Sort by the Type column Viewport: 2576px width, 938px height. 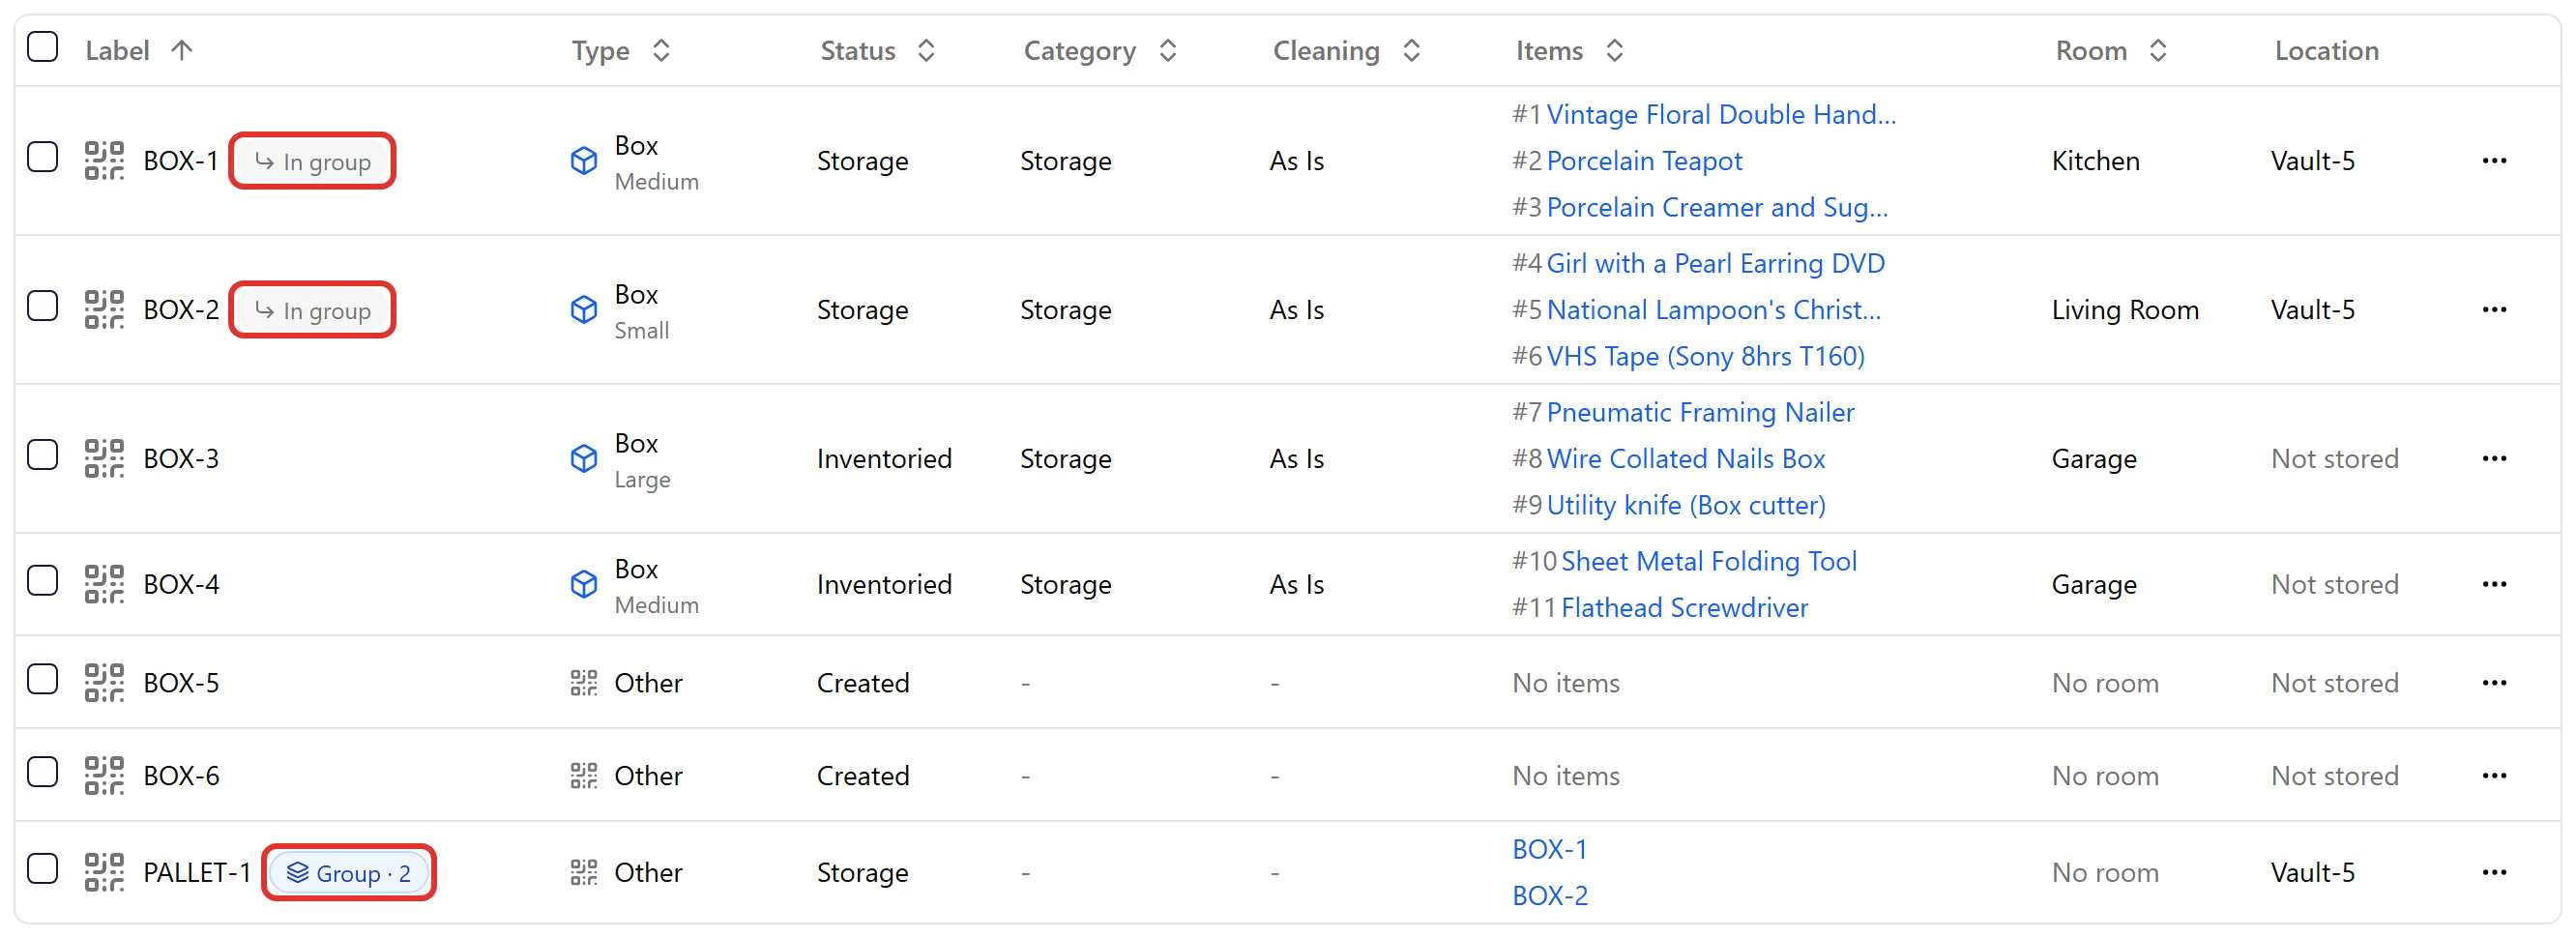coord(620,50)
